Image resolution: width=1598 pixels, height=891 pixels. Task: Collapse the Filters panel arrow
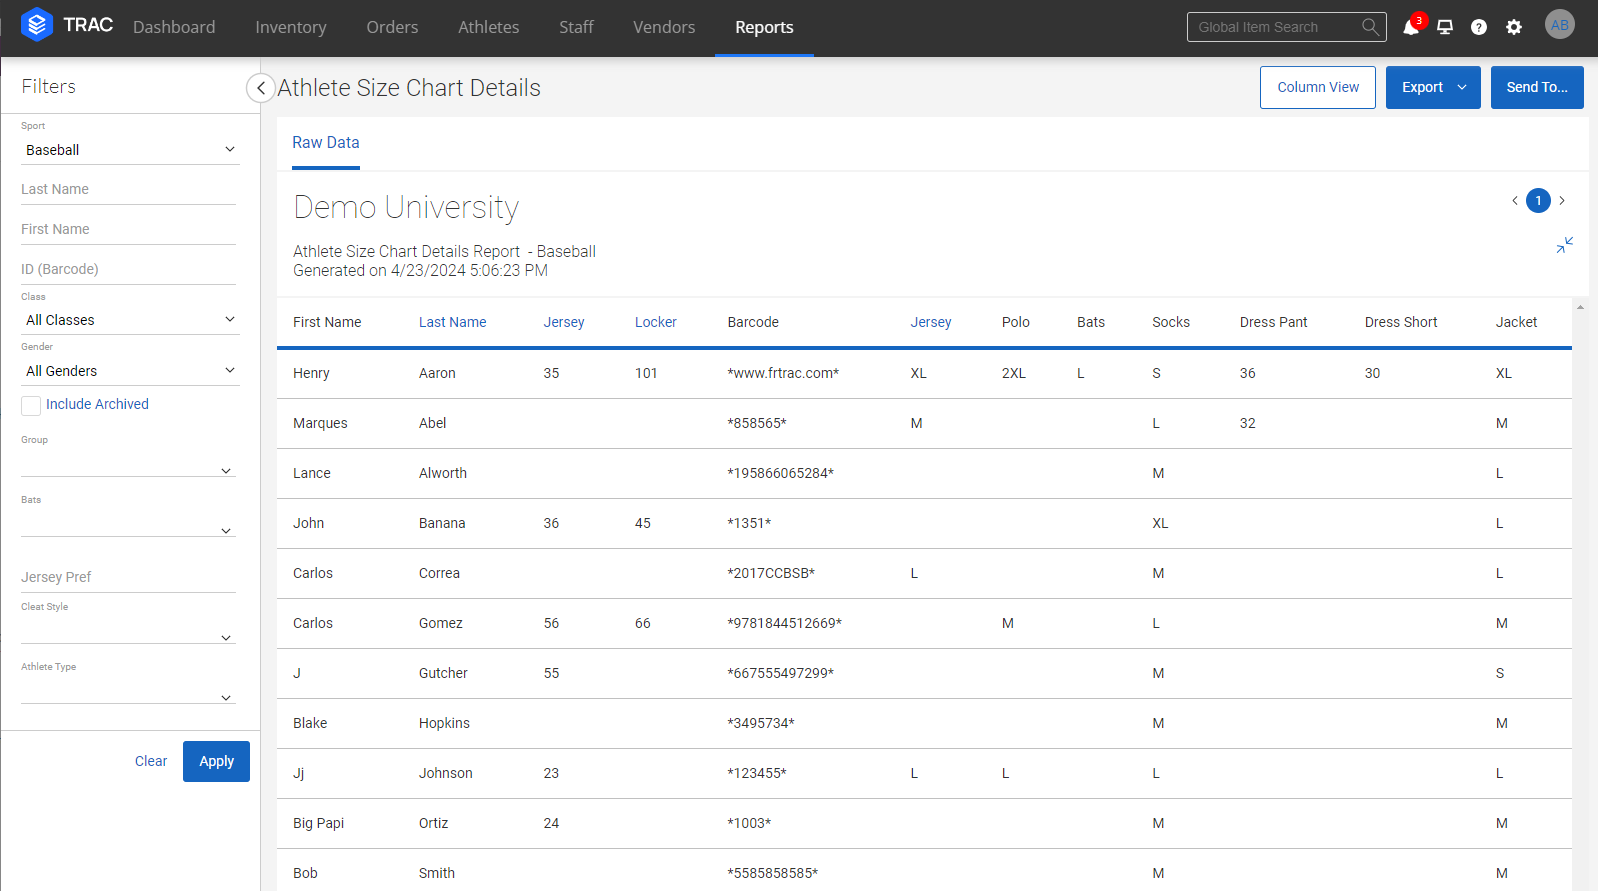click(260, 88)
